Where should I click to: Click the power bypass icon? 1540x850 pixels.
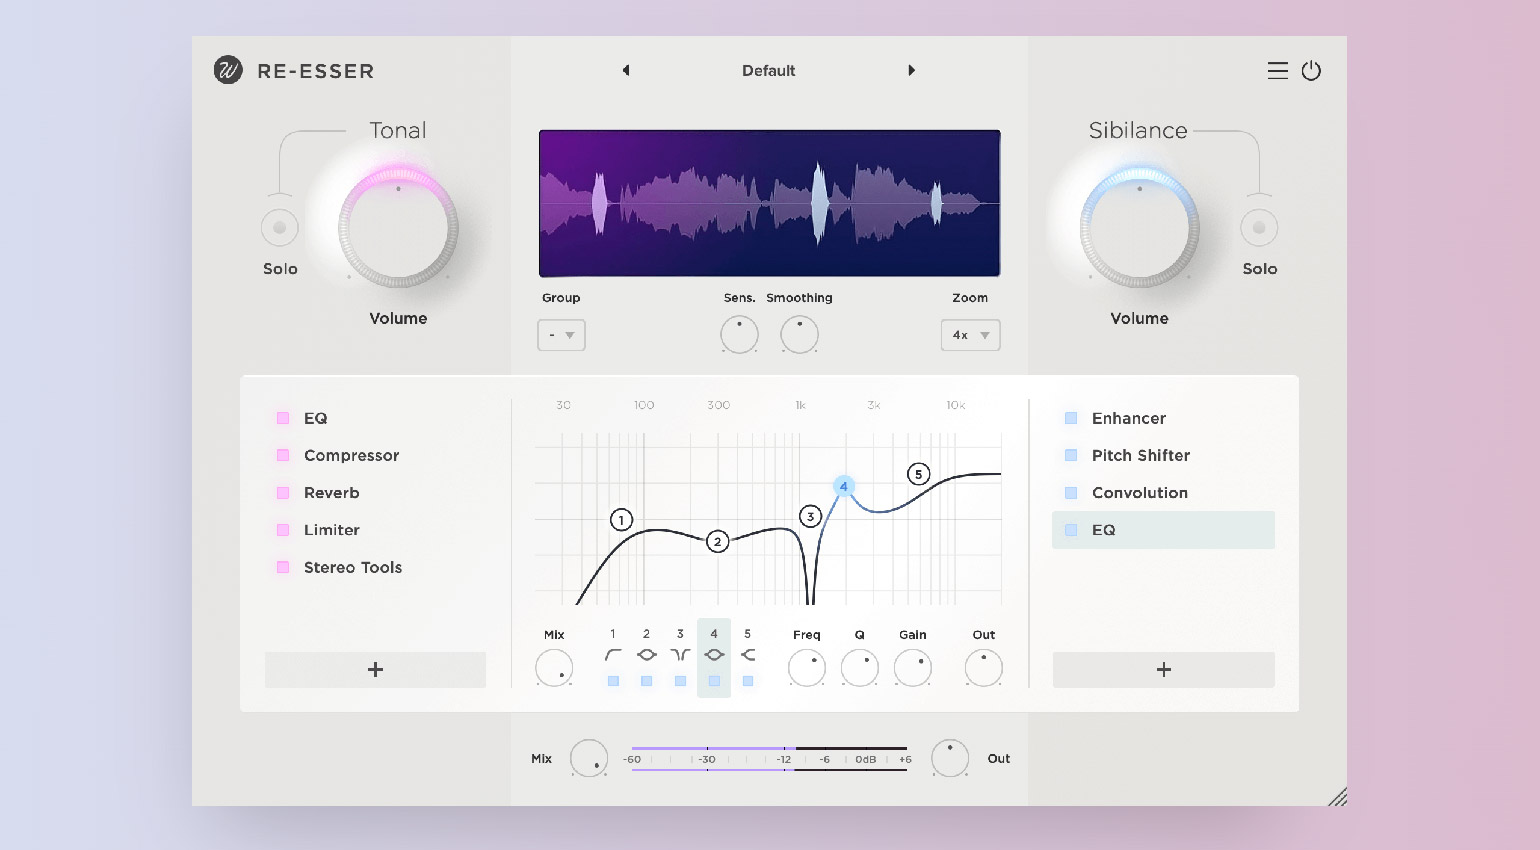[1311, 71]
